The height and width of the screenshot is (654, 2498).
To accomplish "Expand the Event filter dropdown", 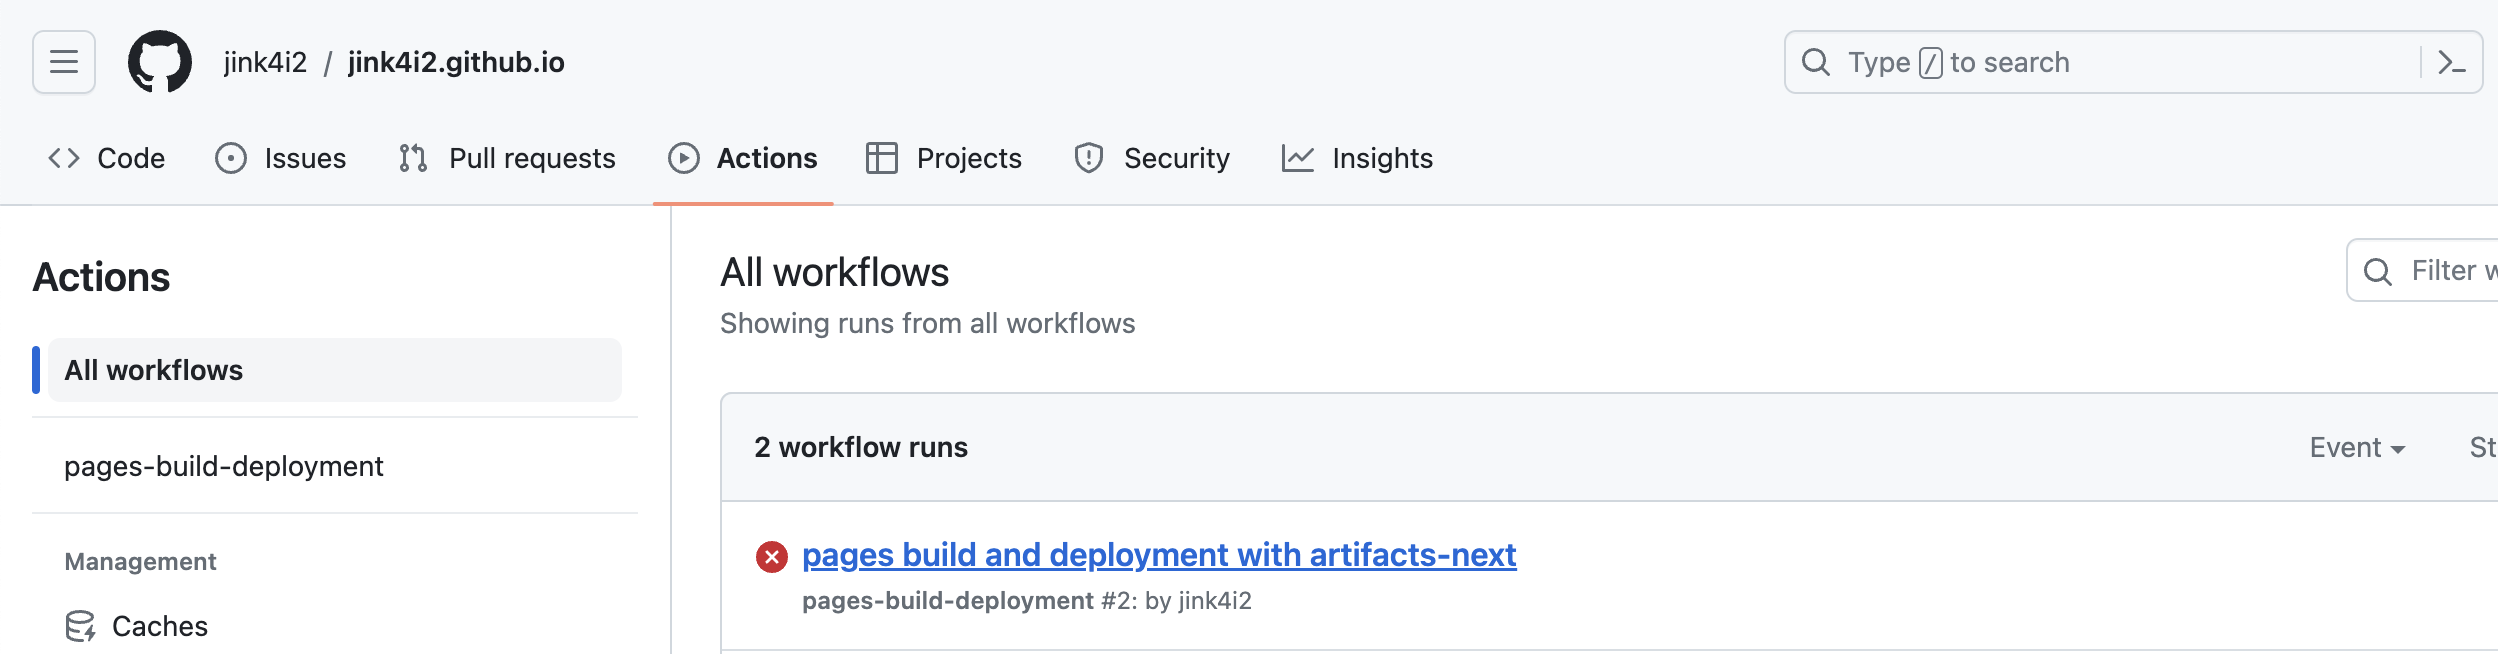I will tap(2356, 447).
